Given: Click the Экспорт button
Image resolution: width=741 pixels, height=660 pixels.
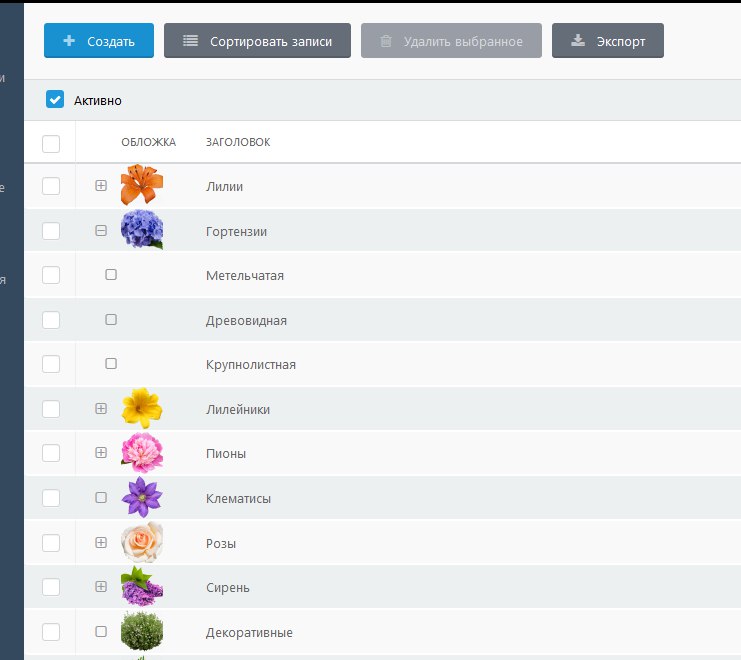Looking at the screenshot, I should coord(608,41).
